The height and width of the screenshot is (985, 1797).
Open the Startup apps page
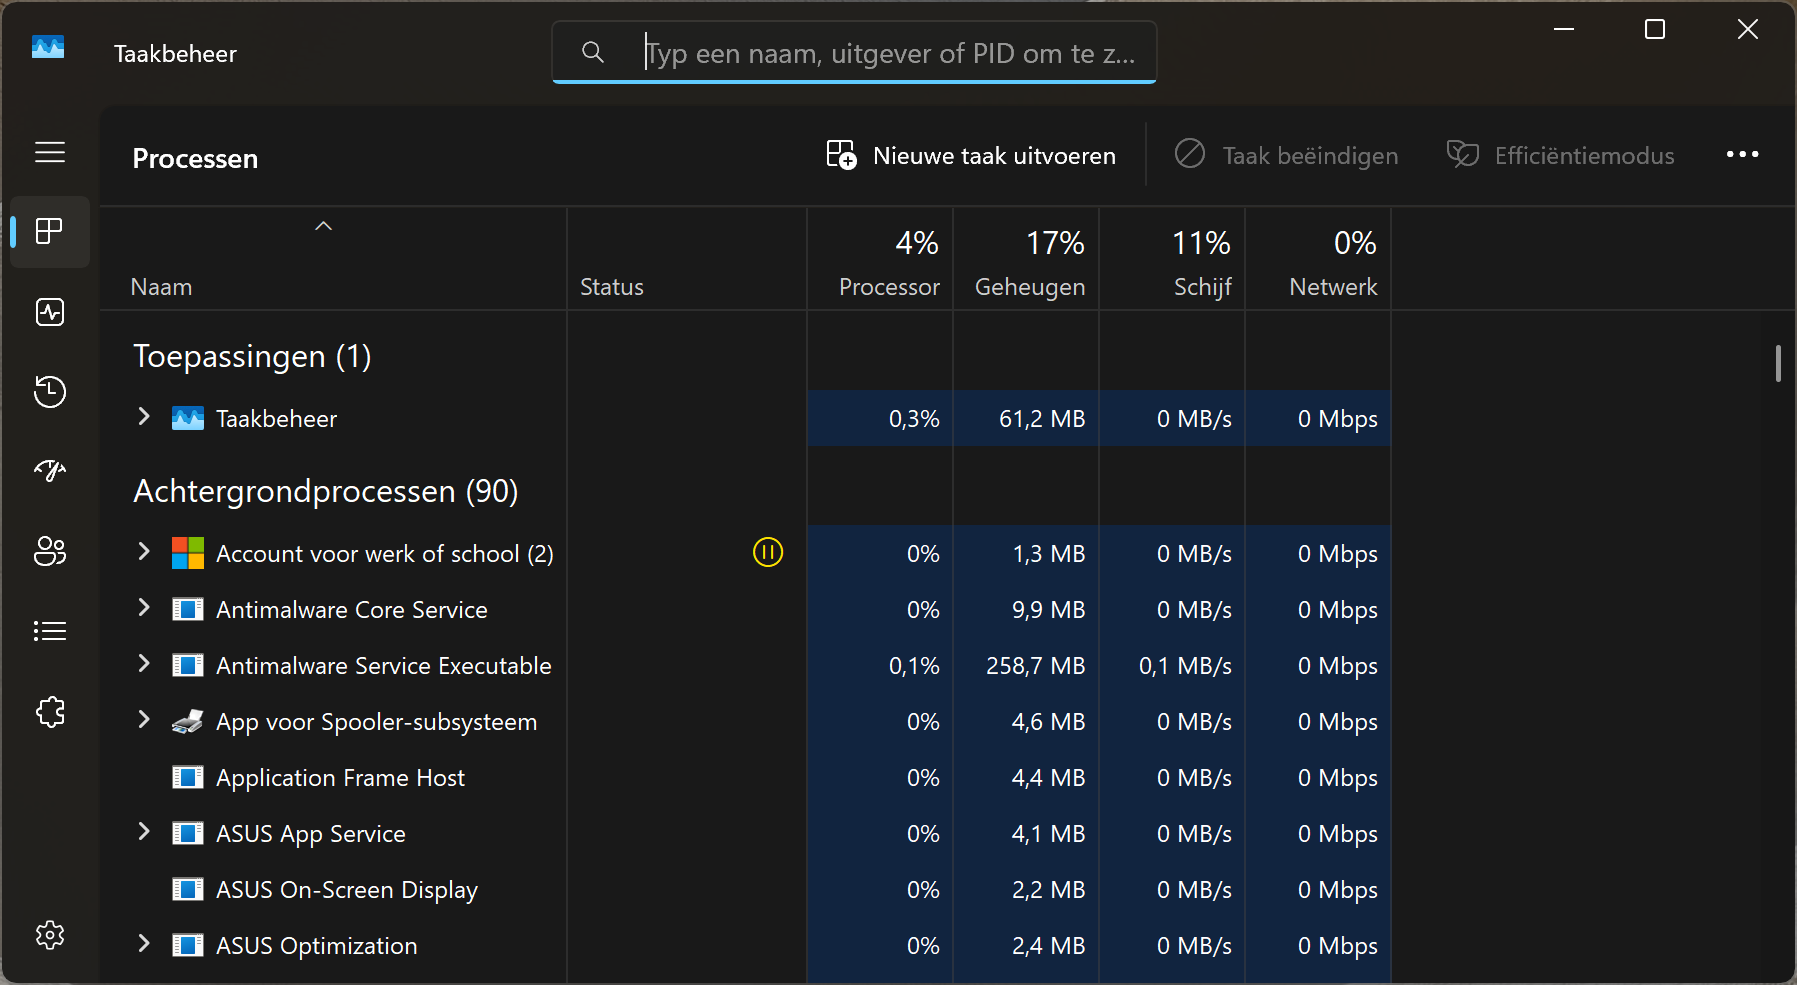click(50, 471)
